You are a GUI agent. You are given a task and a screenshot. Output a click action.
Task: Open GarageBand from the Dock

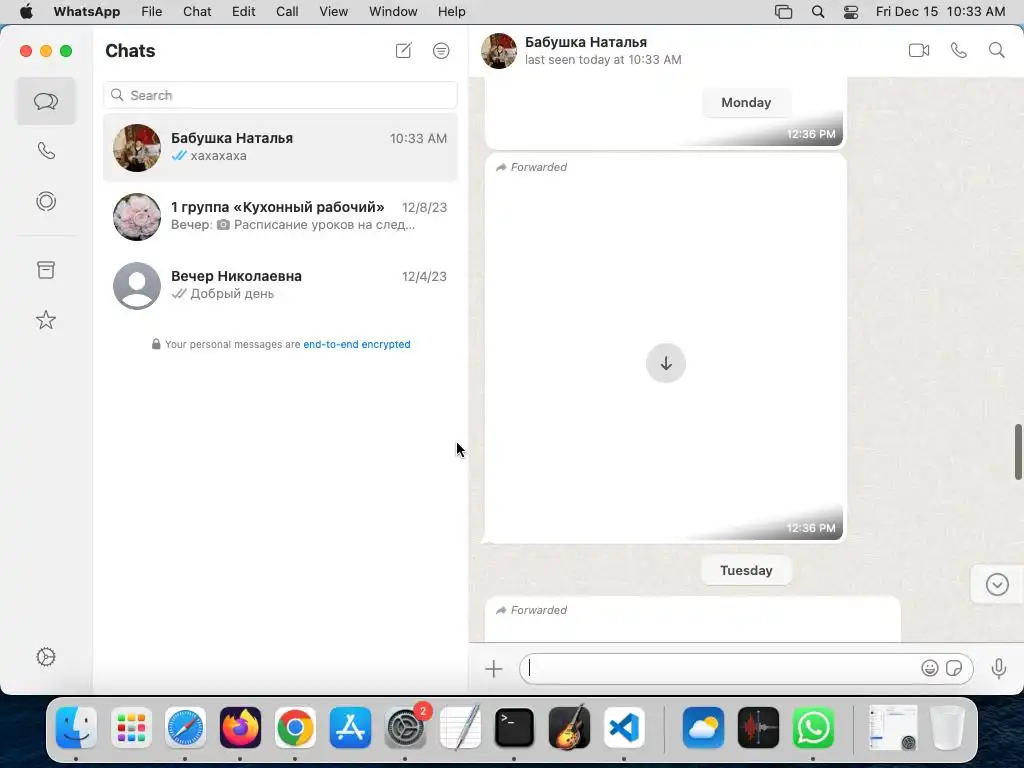click(x=569, y=728)
